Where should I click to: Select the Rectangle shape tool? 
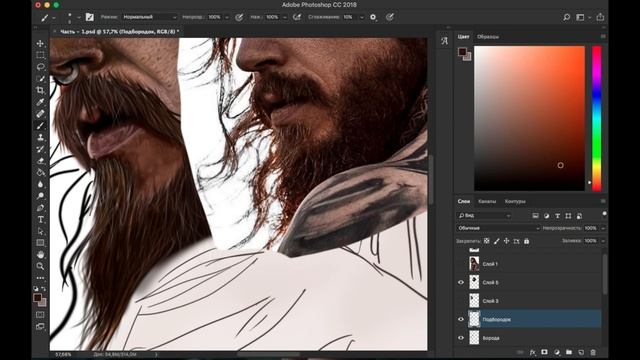tap(40, 243)
